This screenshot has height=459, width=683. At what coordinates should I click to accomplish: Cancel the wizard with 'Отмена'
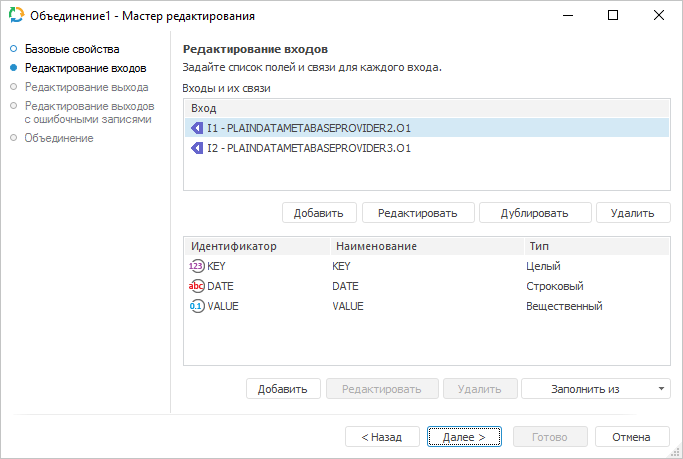[631, 437]
